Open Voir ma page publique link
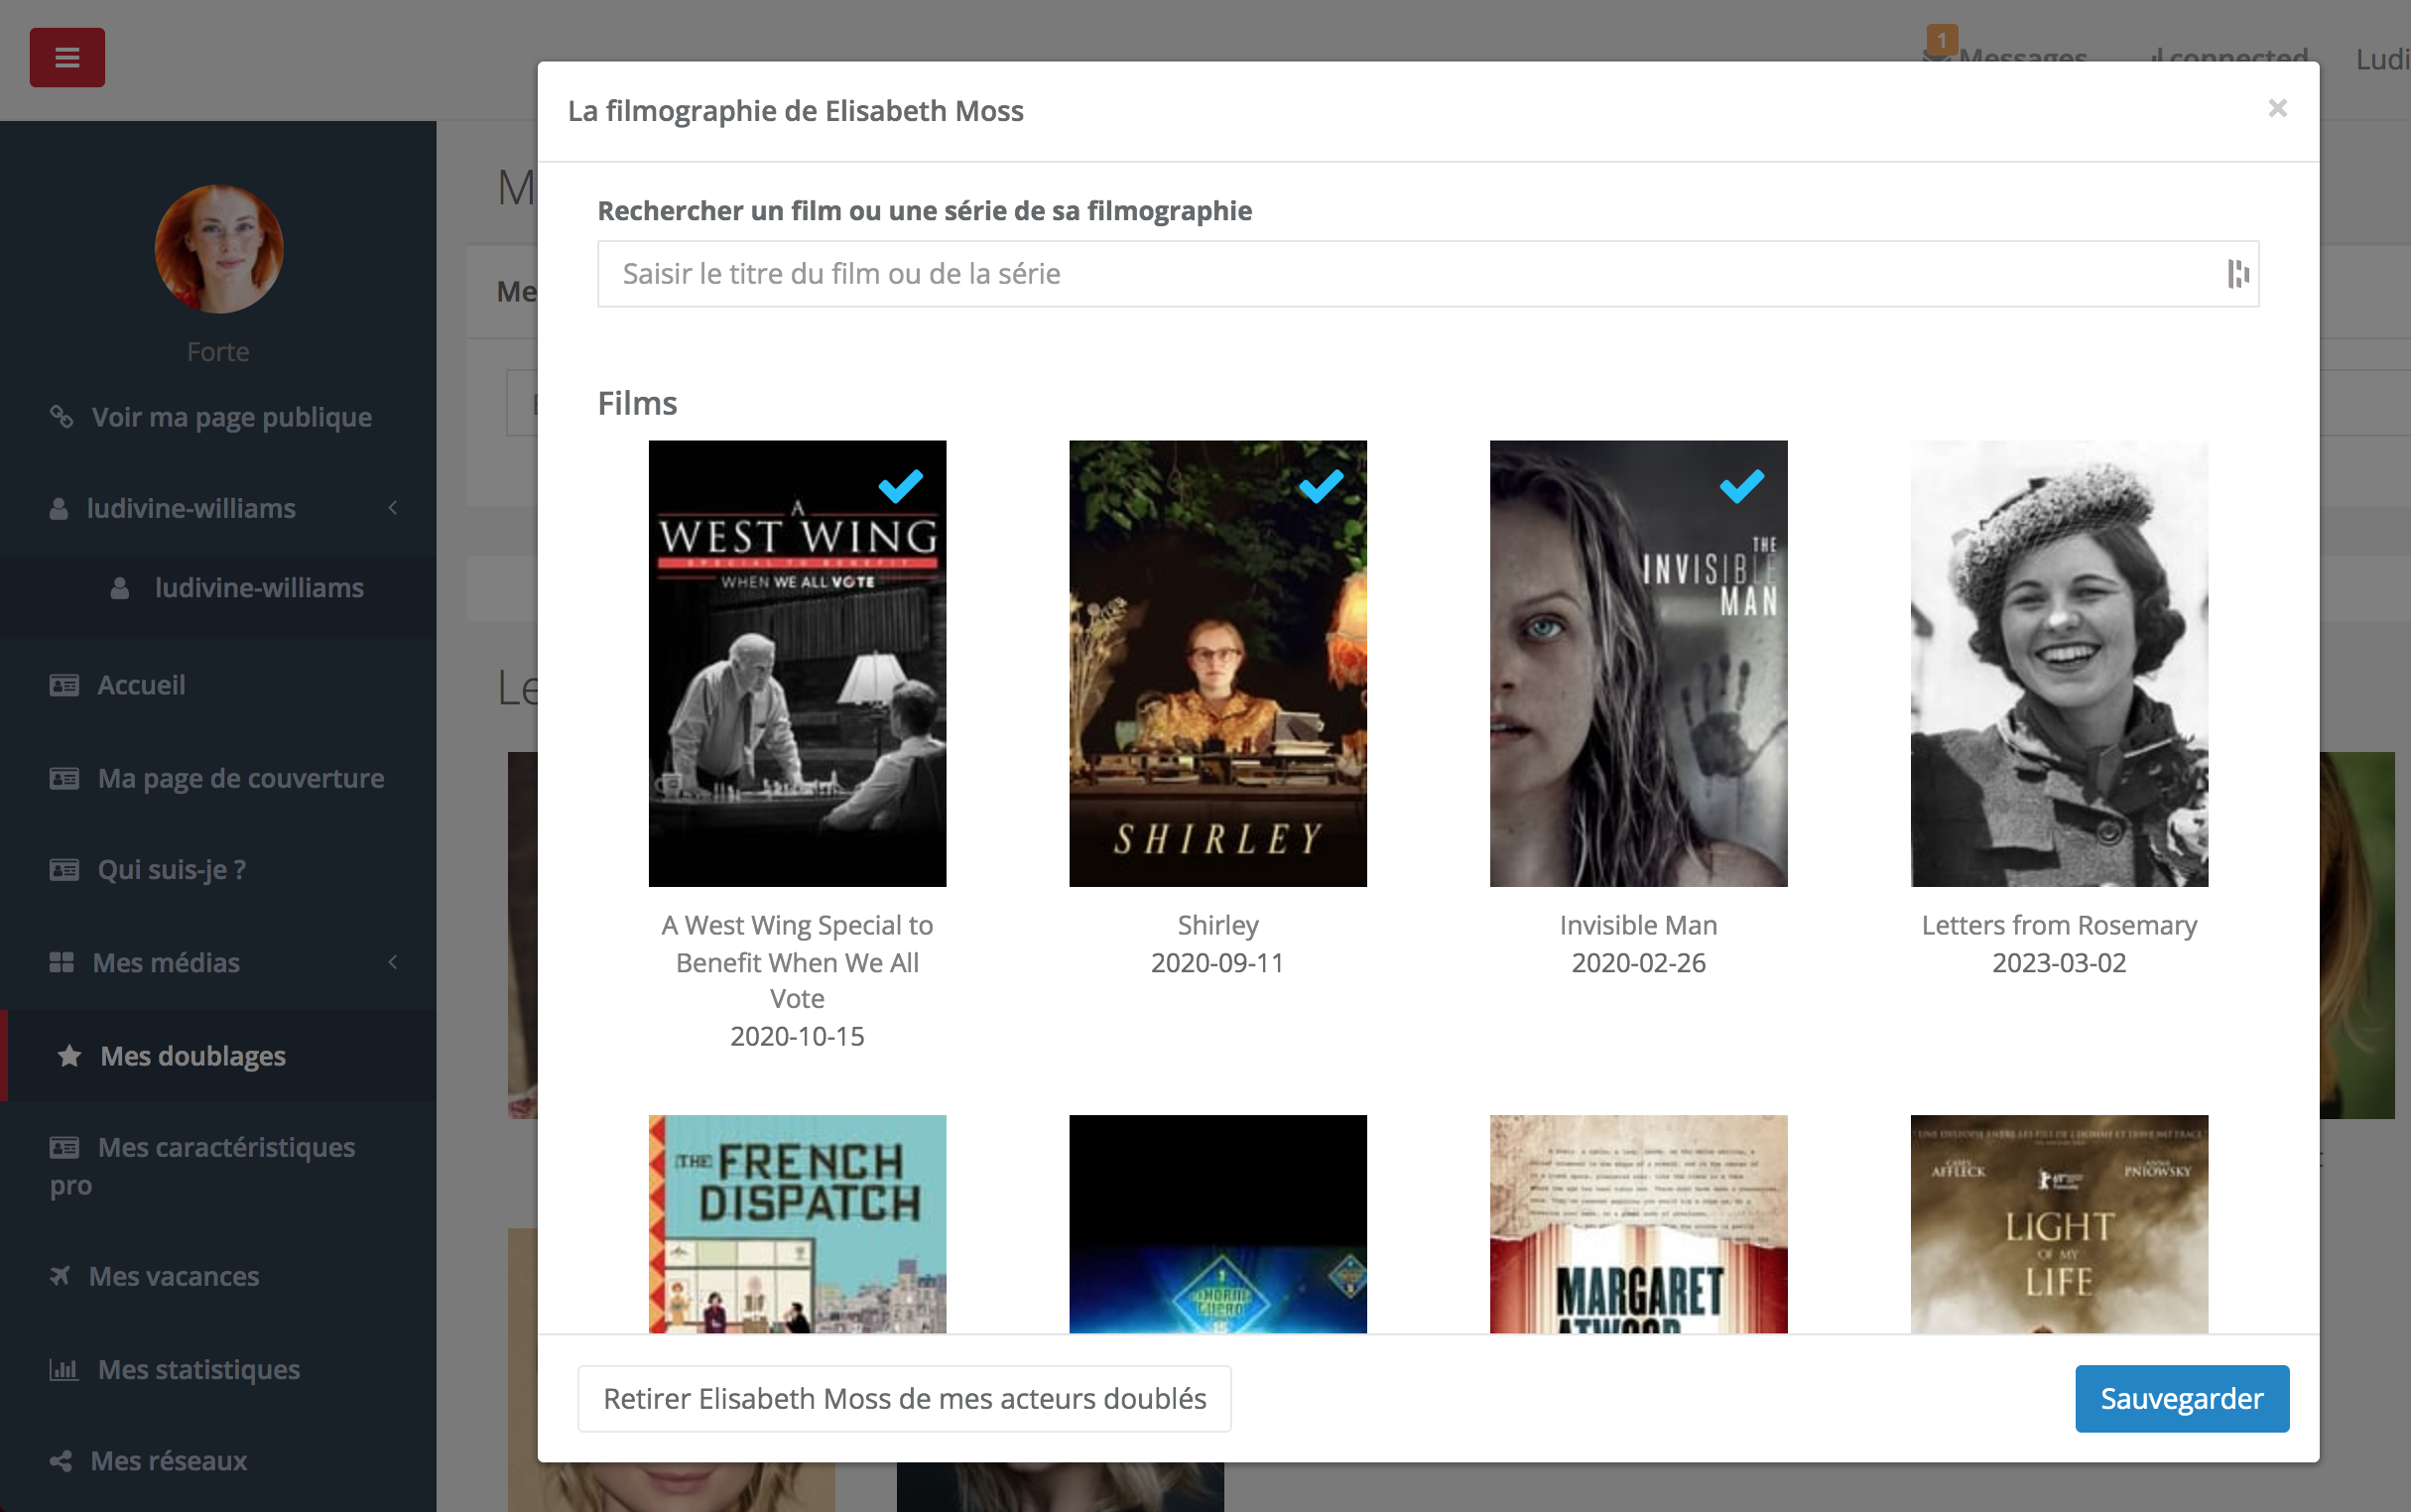 coord(232,417)
